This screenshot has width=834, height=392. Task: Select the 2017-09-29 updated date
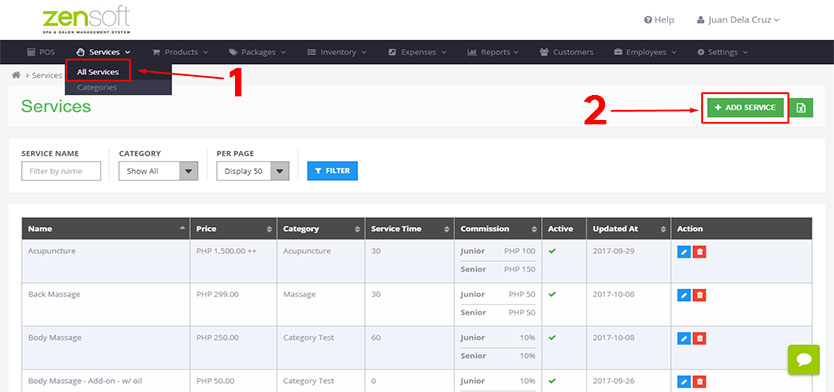[614, 251]
